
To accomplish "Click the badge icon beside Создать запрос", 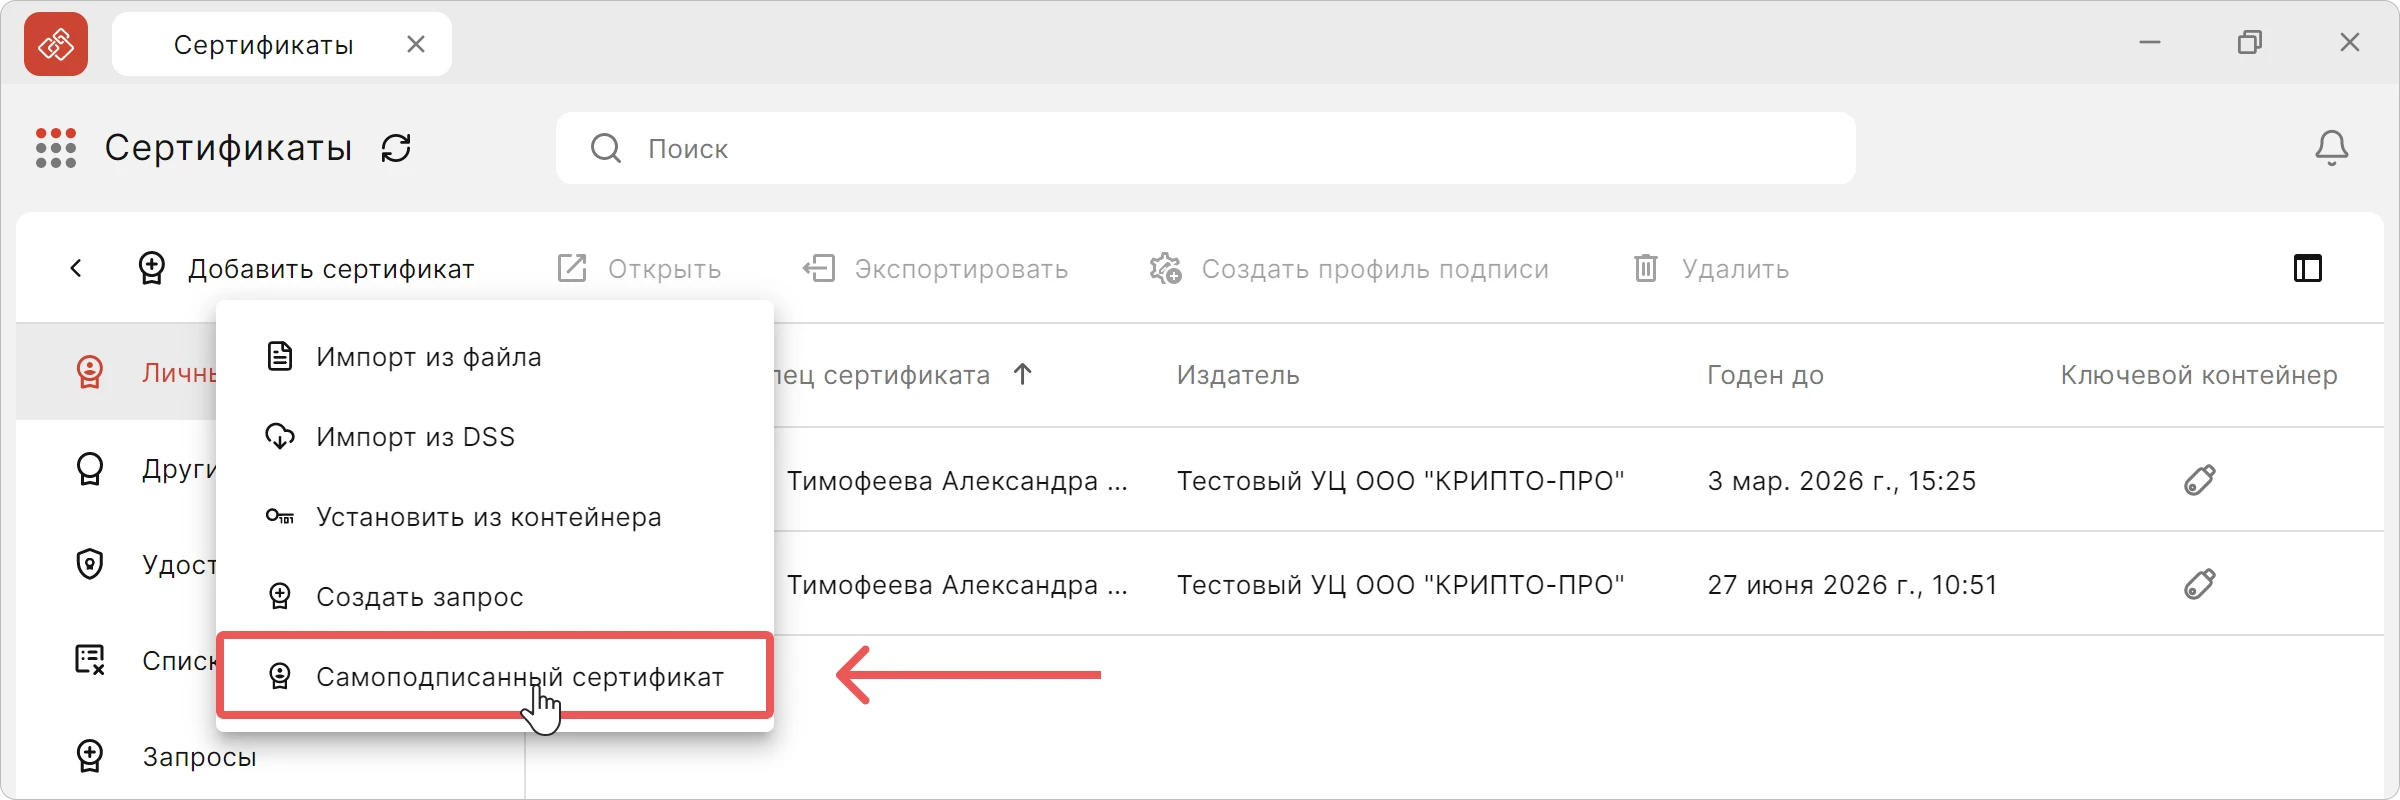I will (x=280, y=596).
